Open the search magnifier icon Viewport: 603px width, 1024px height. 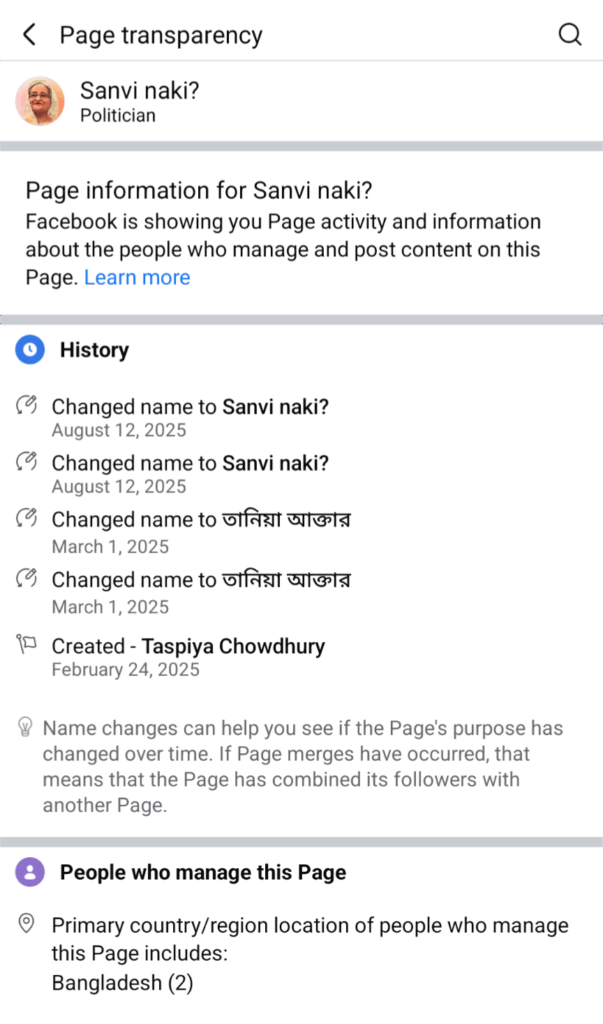coord(569,35)
